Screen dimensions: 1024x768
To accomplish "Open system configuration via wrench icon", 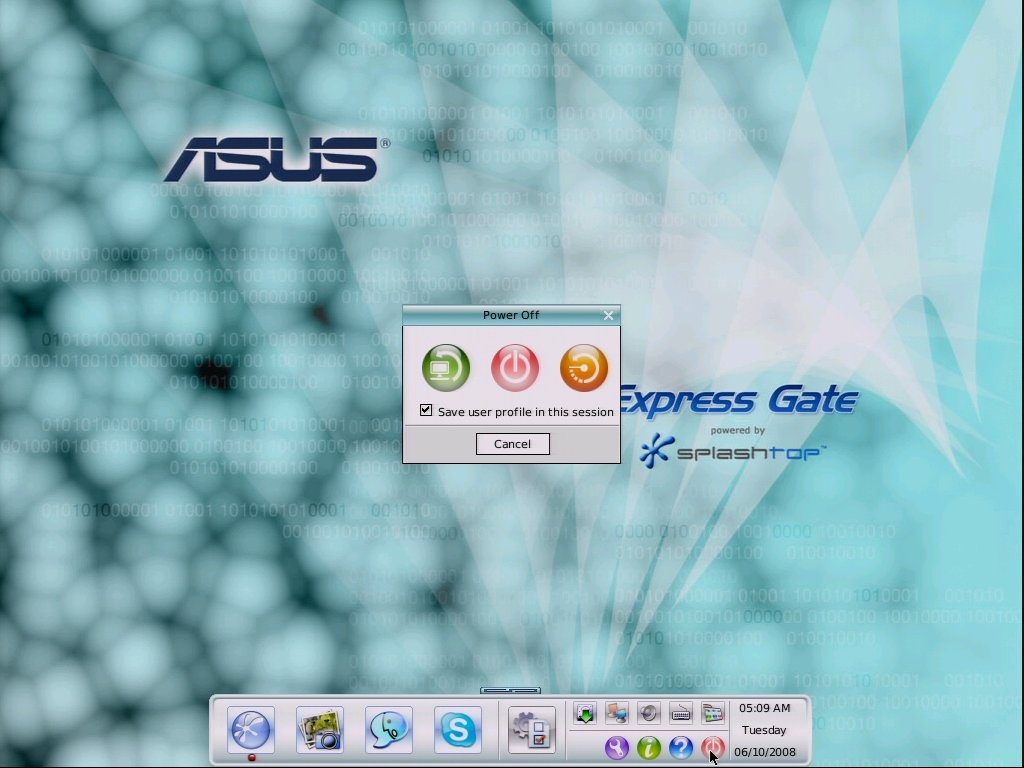I will pos(617,747).
